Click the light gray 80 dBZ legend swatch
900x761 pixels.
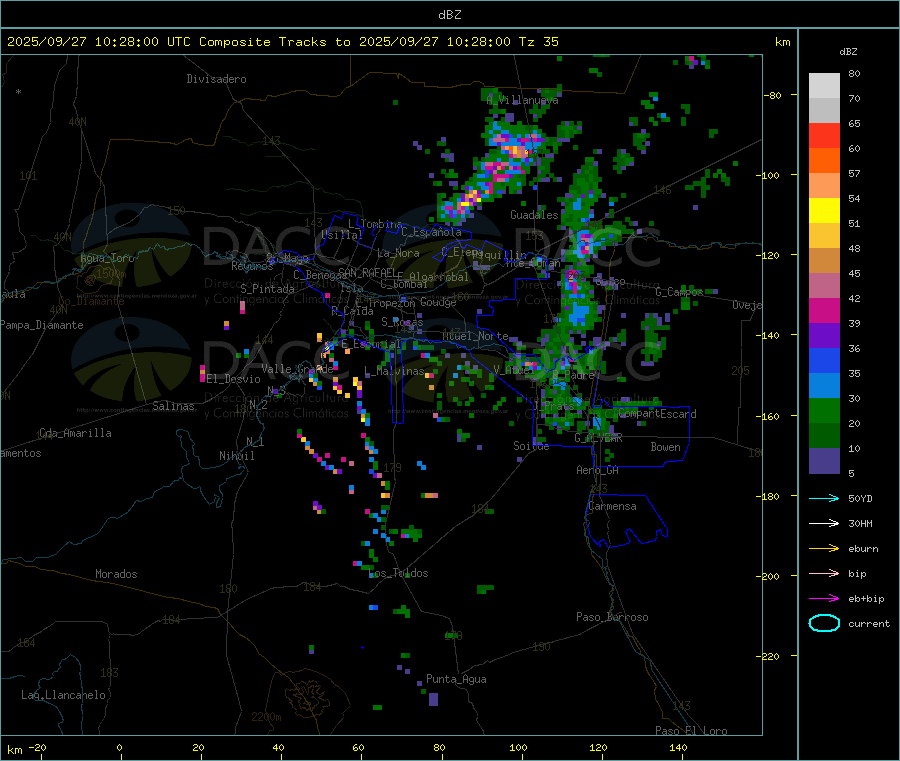pos(824,86)
